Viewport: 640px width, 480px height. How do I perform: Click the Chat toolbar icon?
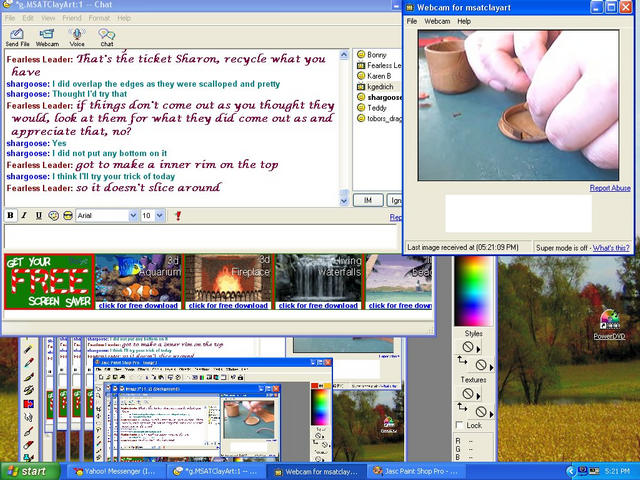(107, 37)
